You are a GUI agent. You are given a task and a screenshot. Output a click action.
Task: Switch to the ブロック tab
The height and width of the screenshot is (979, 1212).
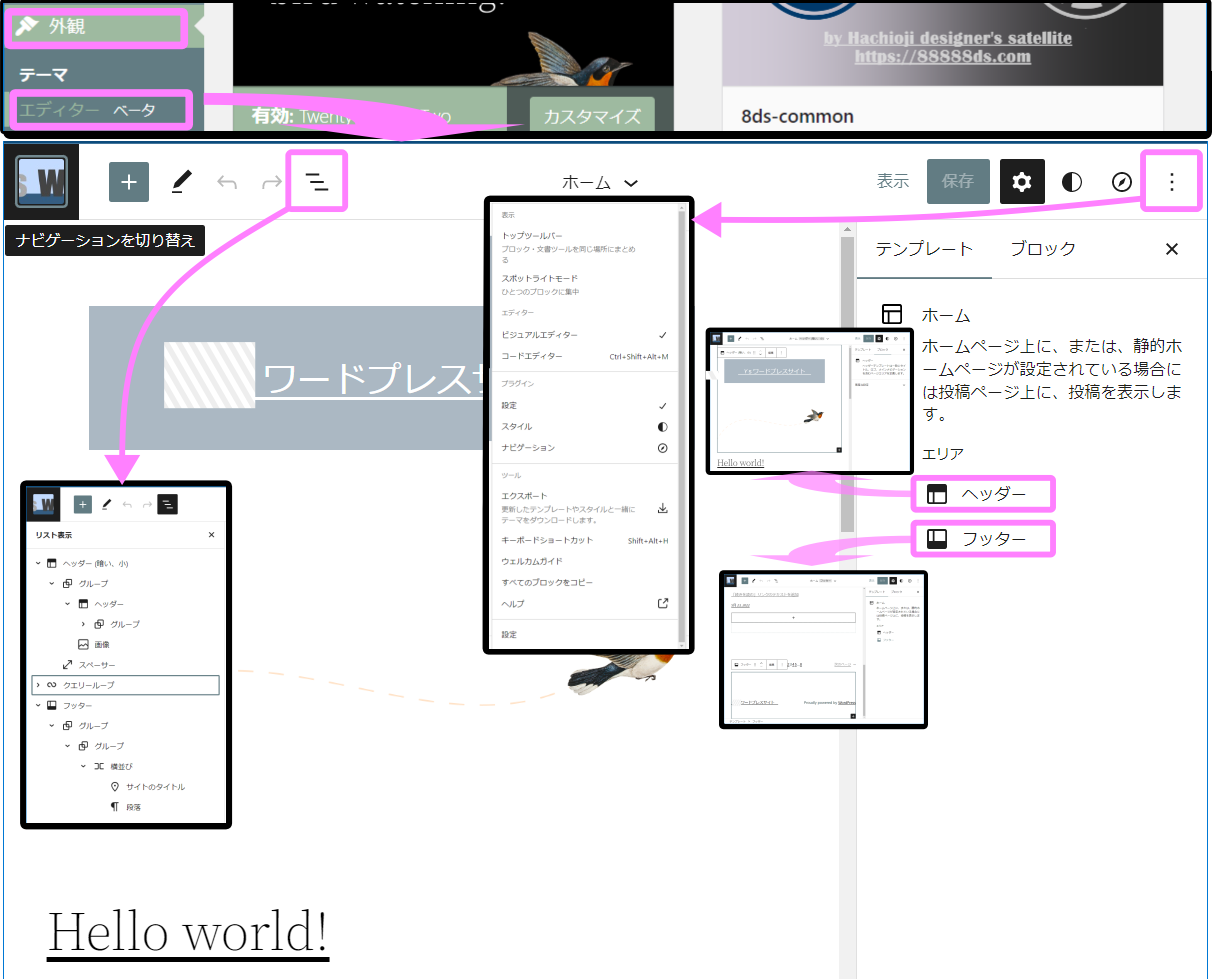[1043, 249]
